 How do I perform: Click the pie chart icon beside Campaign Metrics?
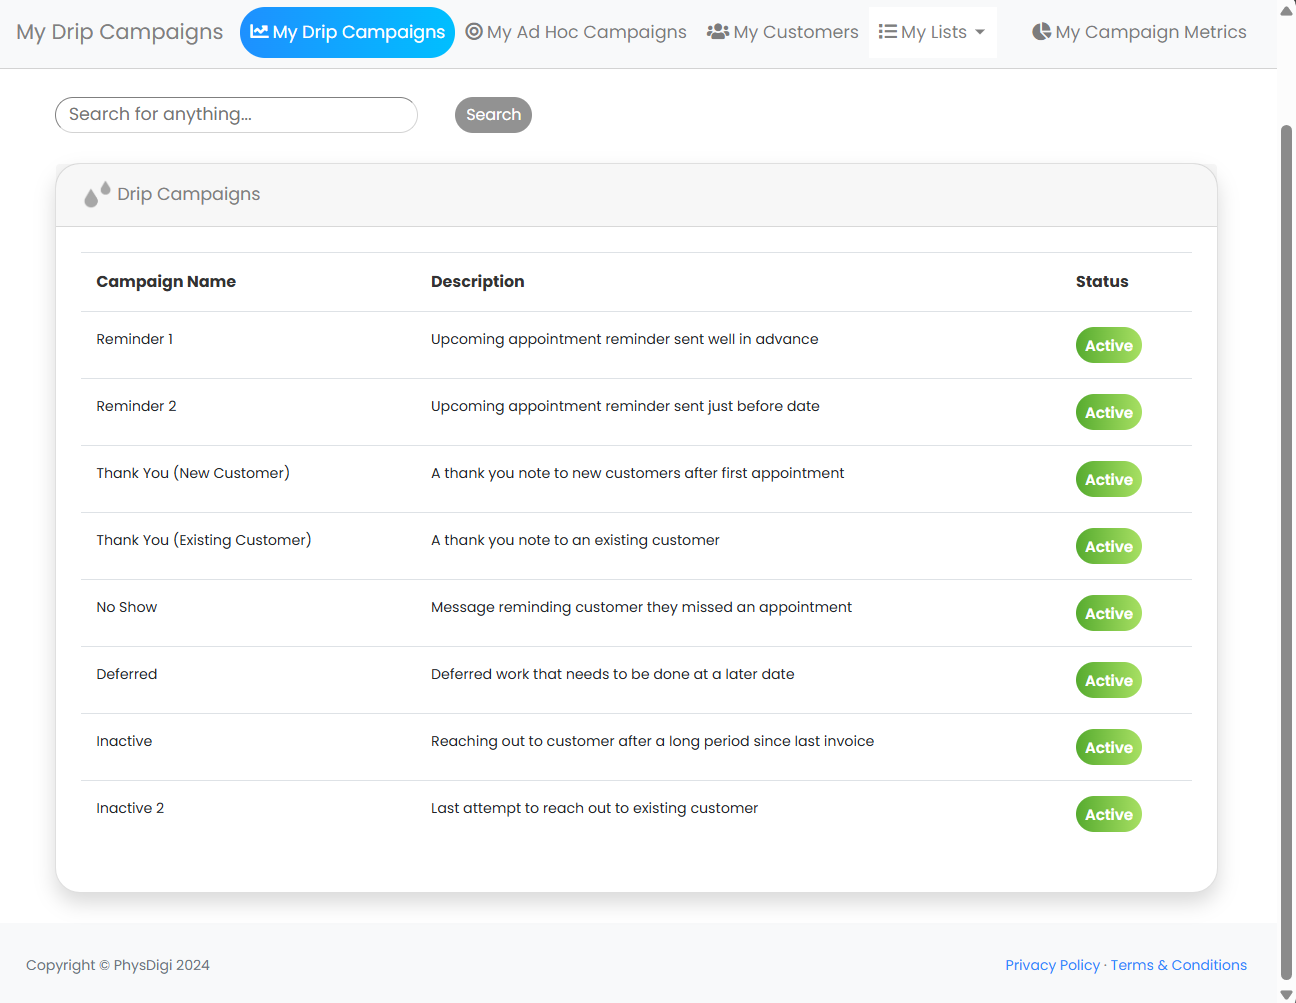[1041, 31]
